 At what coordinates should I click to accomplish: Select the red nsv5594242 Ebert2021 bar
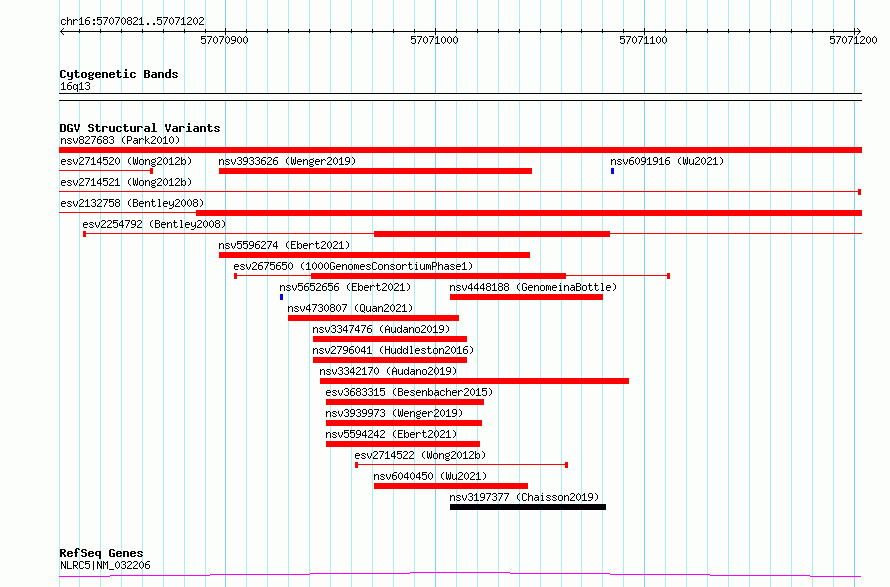click(x=402, y=444)
